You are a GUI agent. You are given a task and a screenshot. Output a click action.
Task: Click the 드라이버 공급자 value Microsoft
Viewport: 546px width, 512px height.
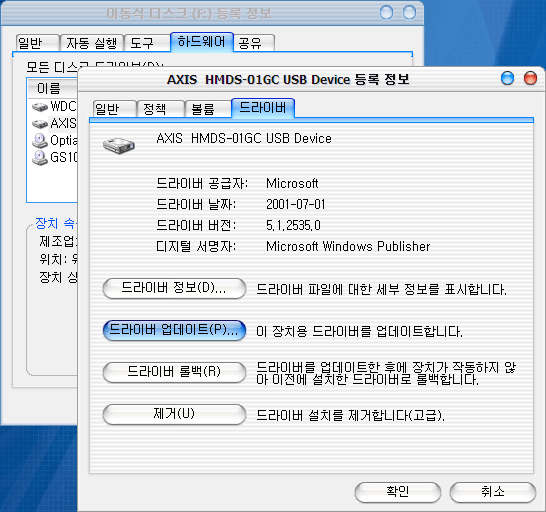292,184
